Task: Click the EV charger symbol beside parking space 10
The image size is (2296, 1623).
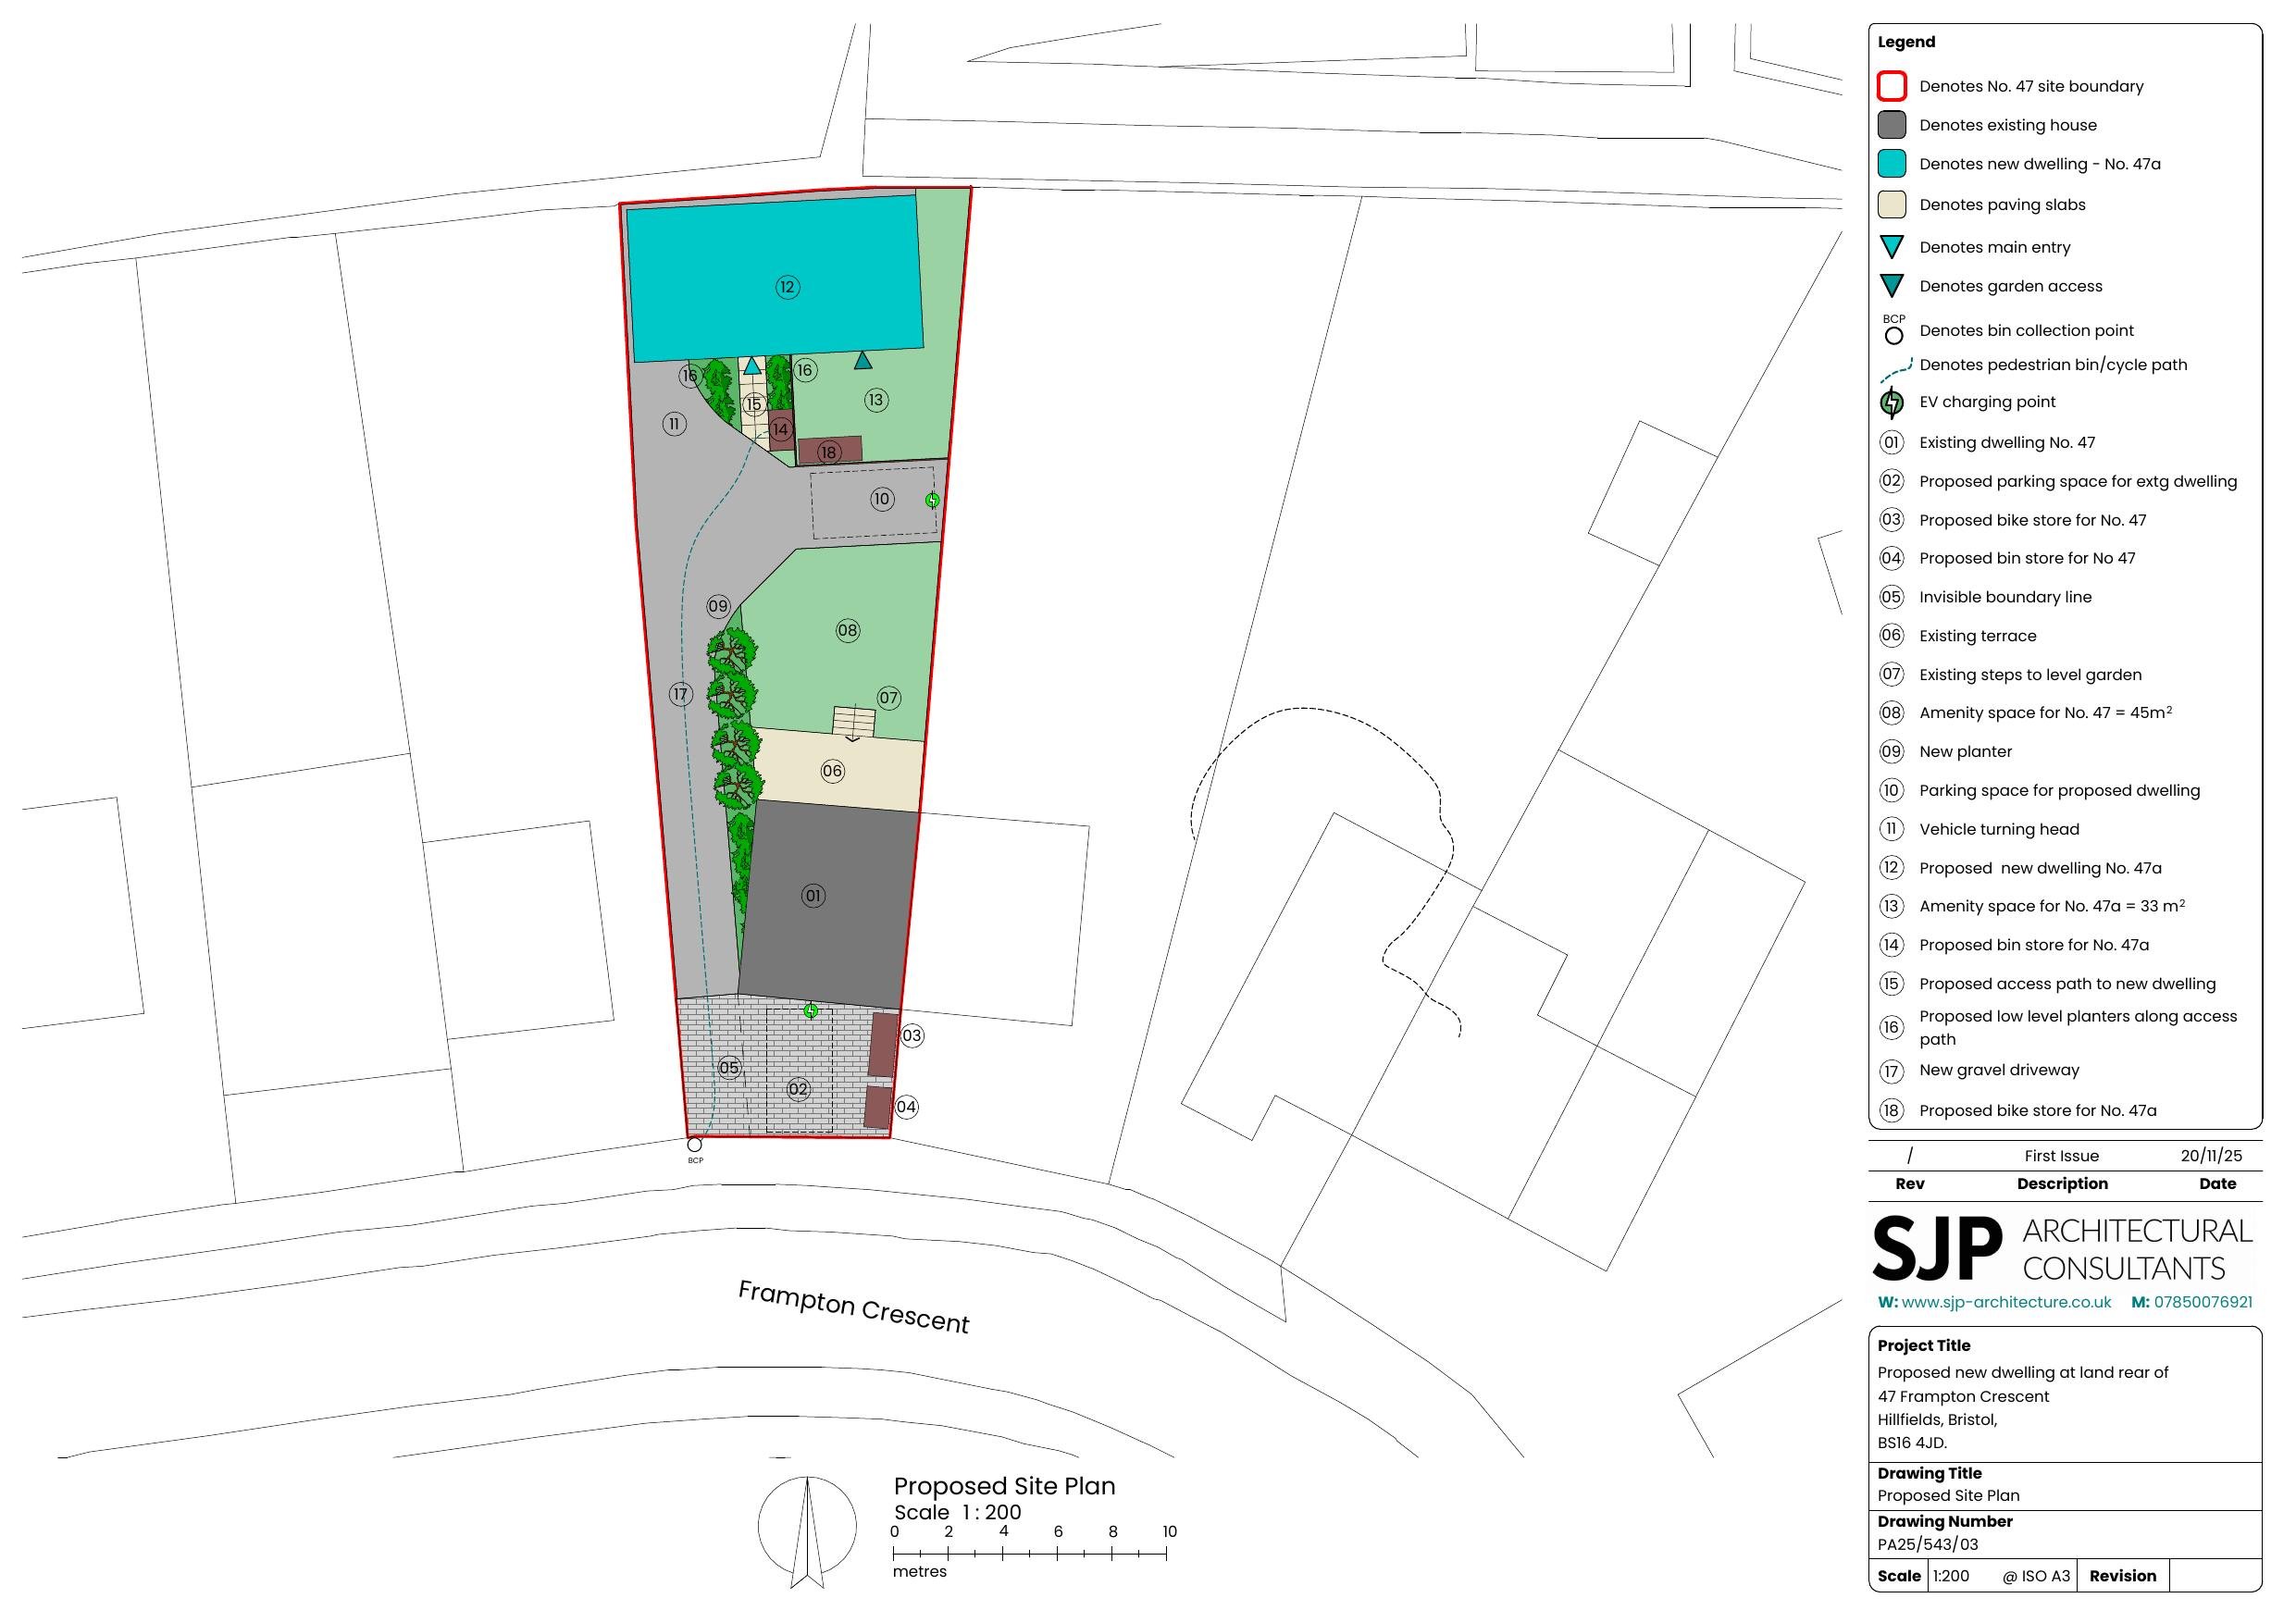Action: [x=932, y=500]
